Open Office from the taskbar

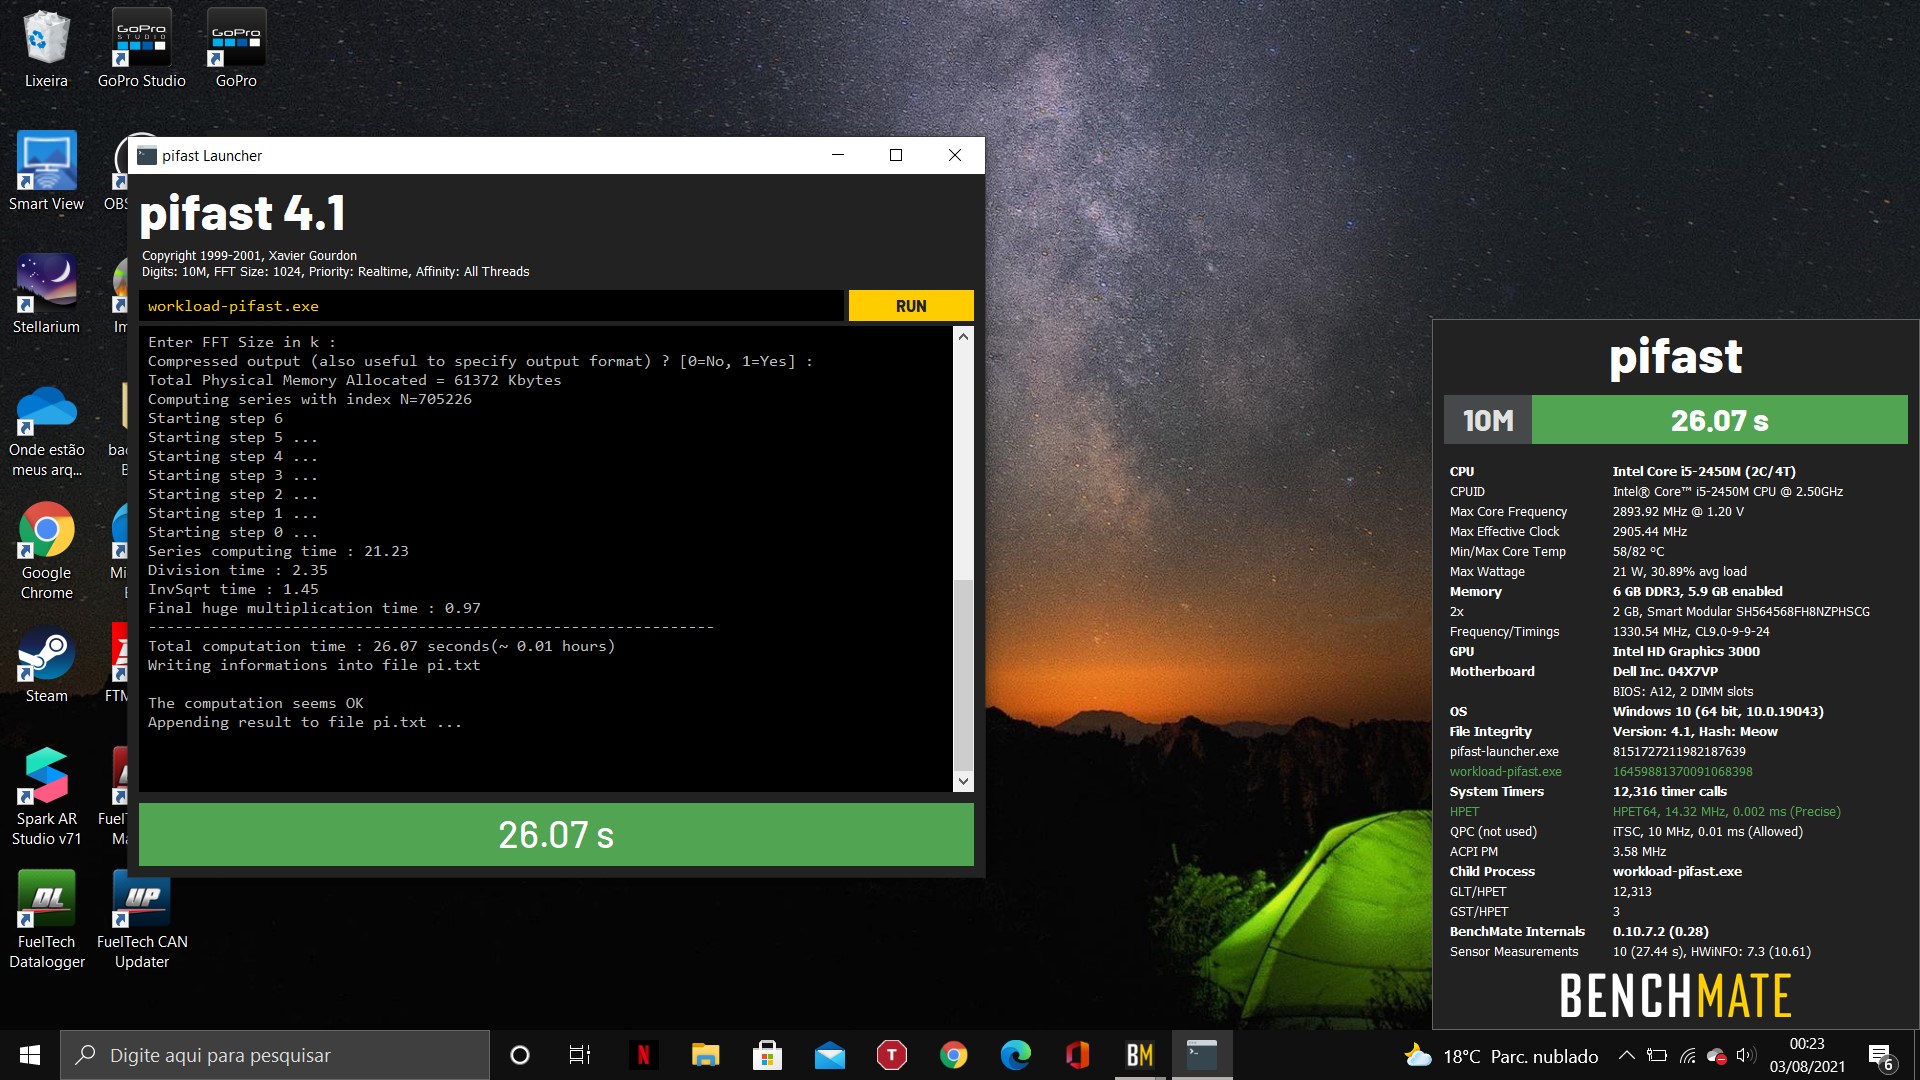click(1077, 1055)
